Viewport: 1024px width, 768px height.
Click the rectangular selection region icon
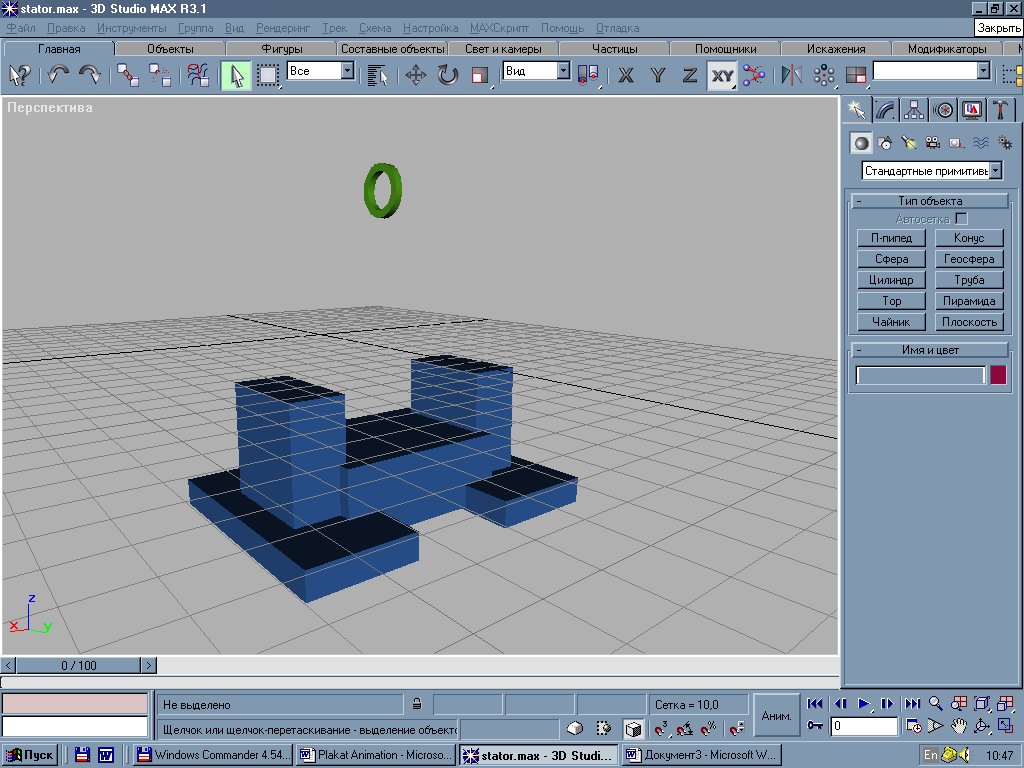tap(268, 74)
